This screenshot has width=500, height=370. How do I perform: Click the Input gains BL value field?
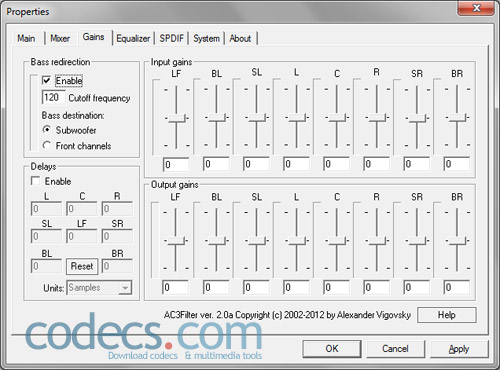pos(216,164)
